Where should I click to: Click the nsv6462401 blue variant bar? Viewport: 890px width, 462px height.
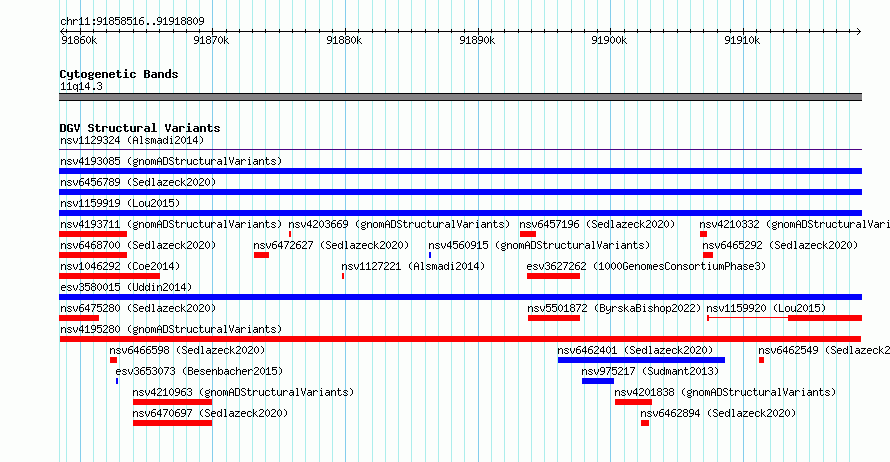point(641,360)
